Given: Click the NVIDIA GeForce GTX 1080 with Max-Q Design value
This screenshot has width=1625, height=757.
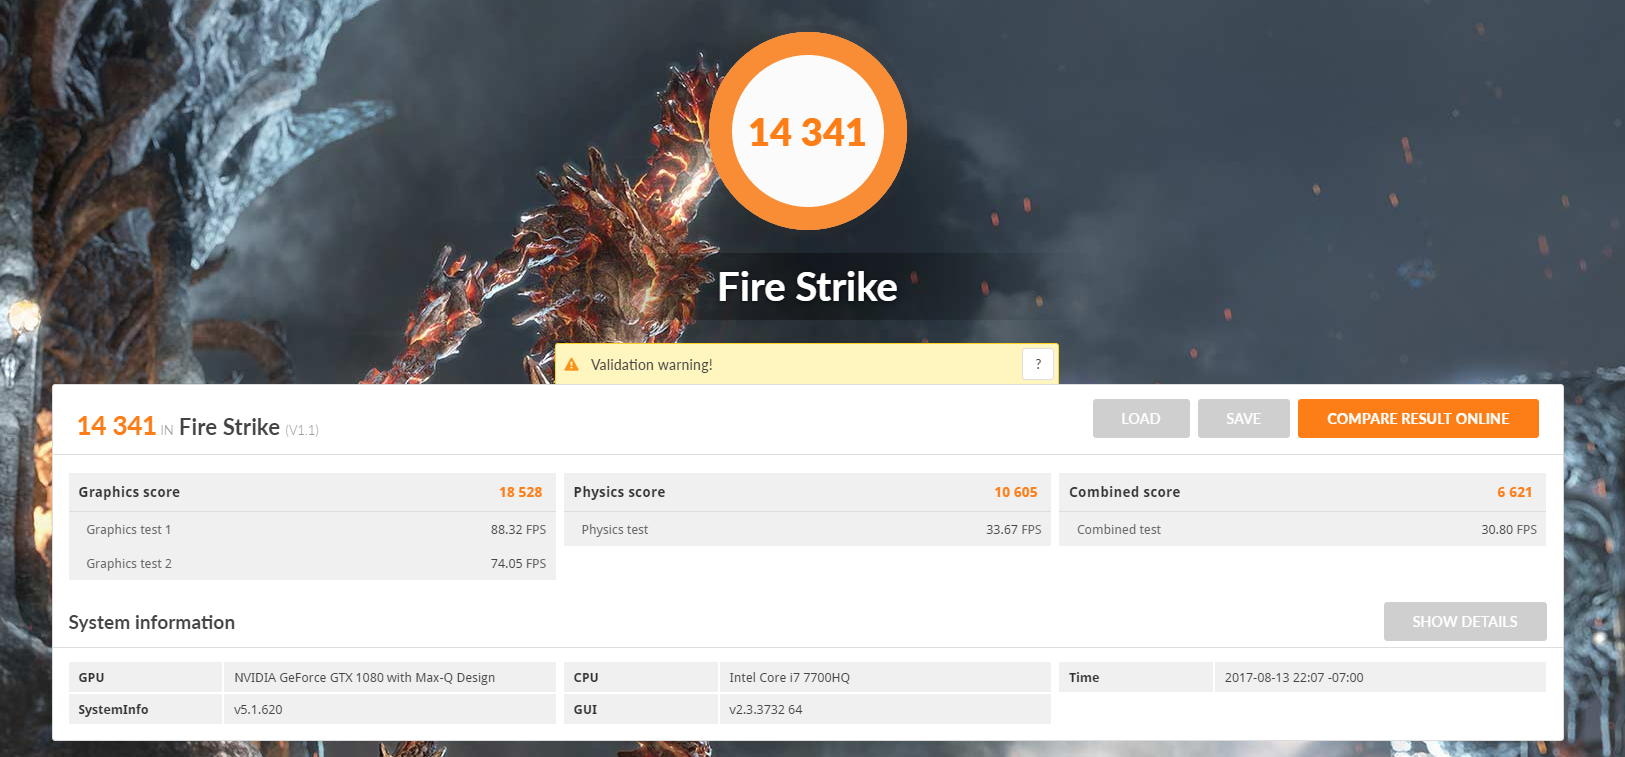Looking at the screenshot, I should [x=365, y=678].
